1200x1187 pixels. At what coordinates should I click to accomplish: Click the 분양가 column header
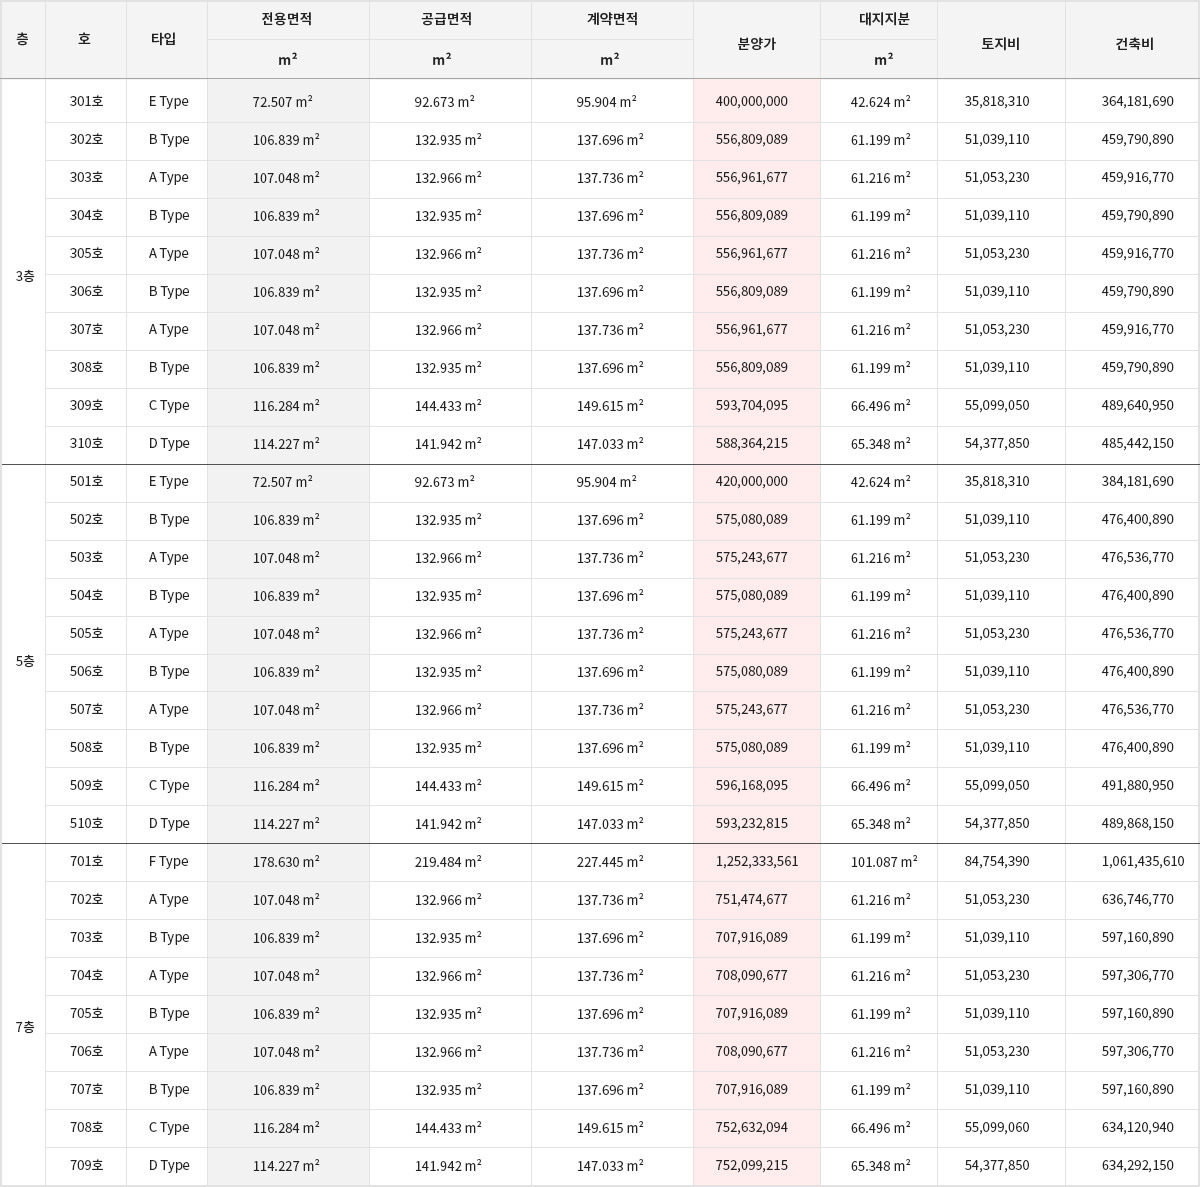click(756, 43)
